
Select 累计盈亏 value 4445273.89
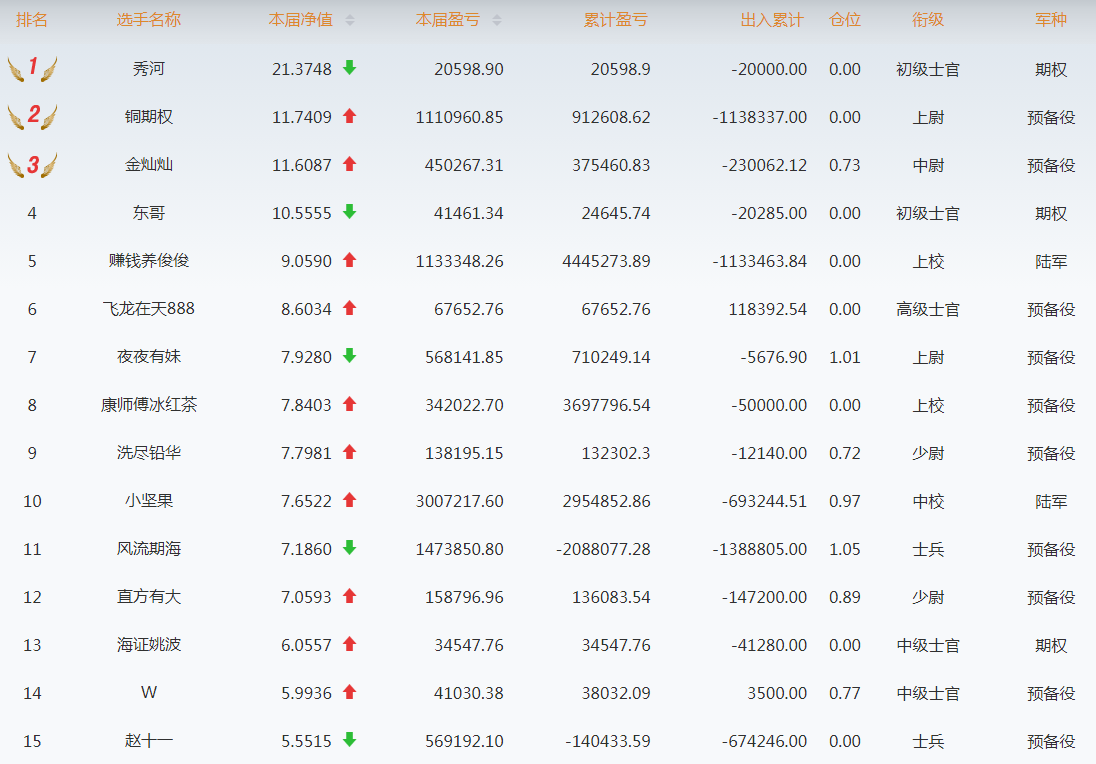click(x=606, y=261)
